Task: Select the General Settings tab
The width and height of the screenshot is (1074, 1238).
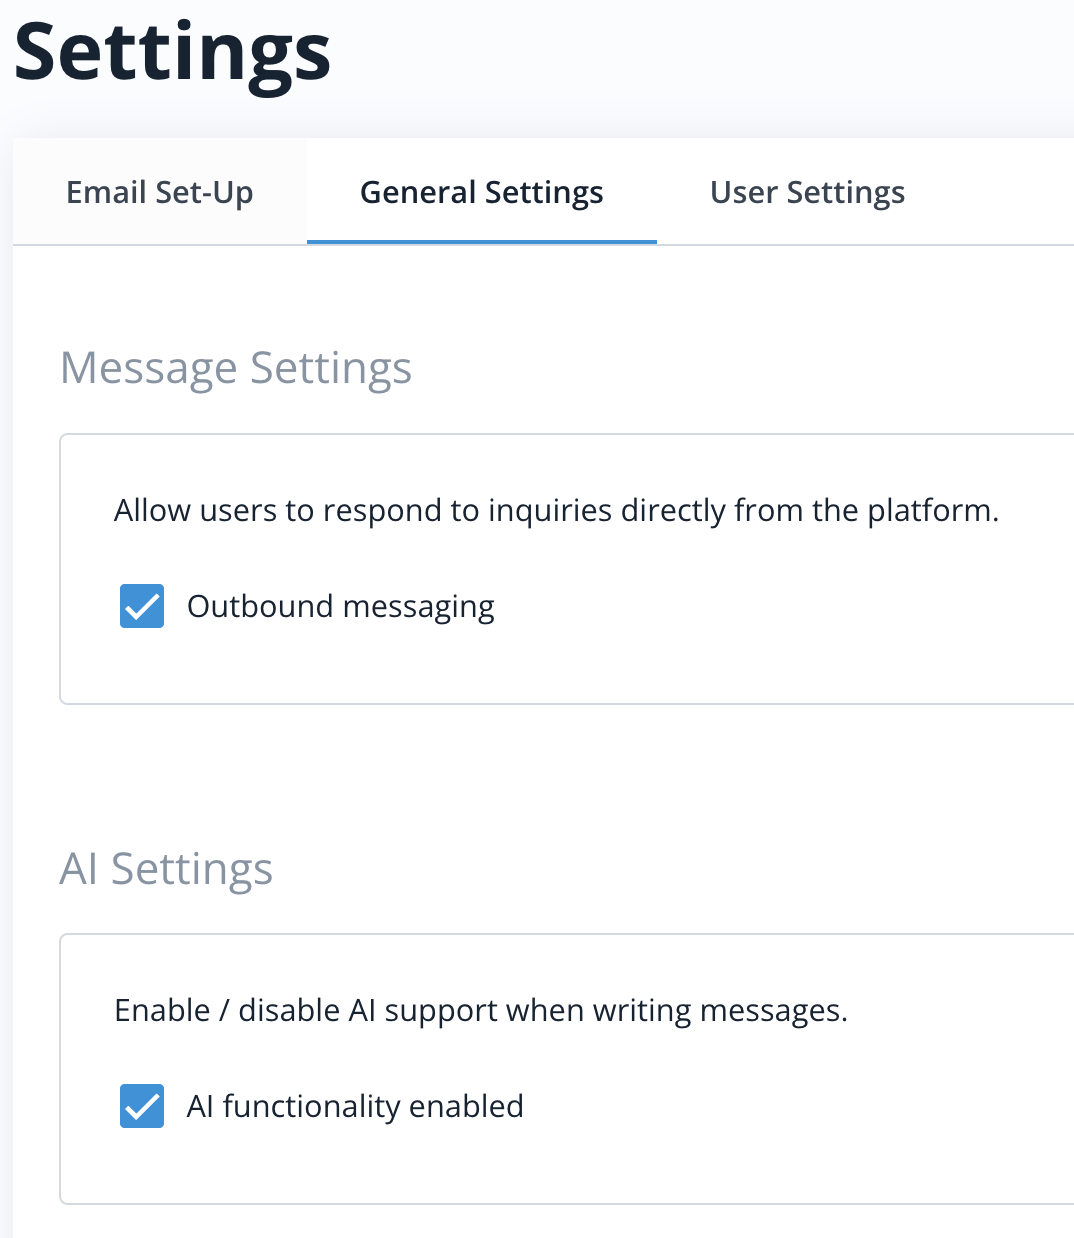Action: (481, 191)
